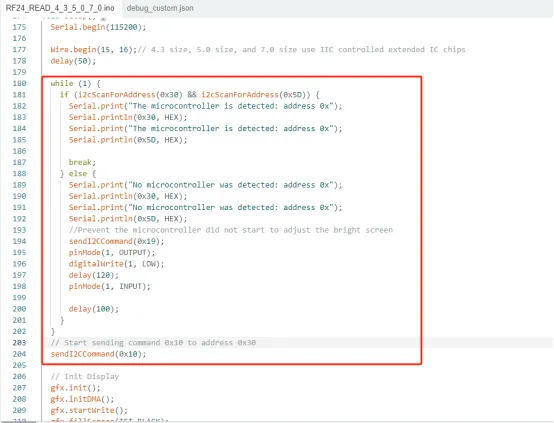Click Serial.println(0x30, HEX); on line 183

point(128,117)
